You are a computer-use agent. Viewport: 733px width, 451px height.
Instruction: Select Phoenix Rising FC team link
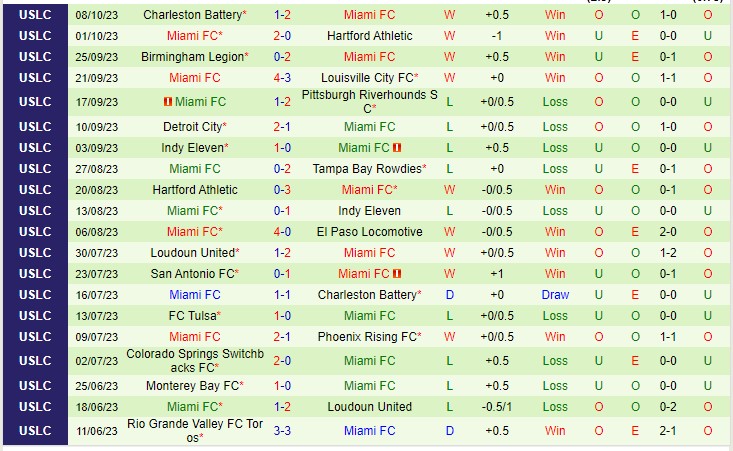point(367,337)
